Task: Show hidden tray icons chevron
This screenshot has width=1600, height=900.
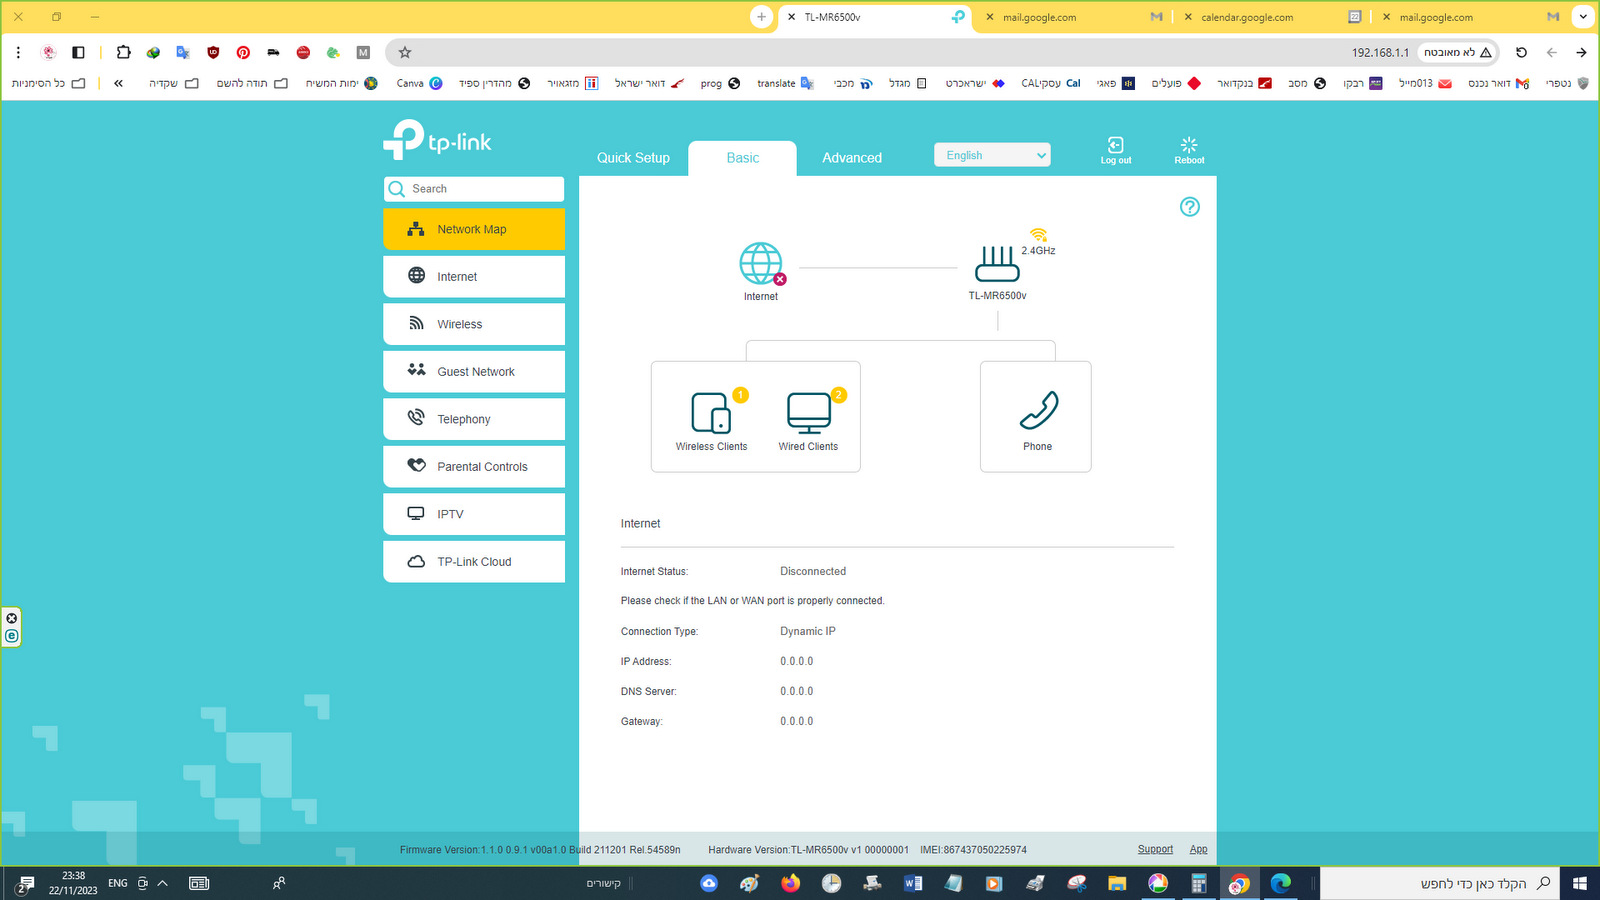Action: tap(163, 883)
